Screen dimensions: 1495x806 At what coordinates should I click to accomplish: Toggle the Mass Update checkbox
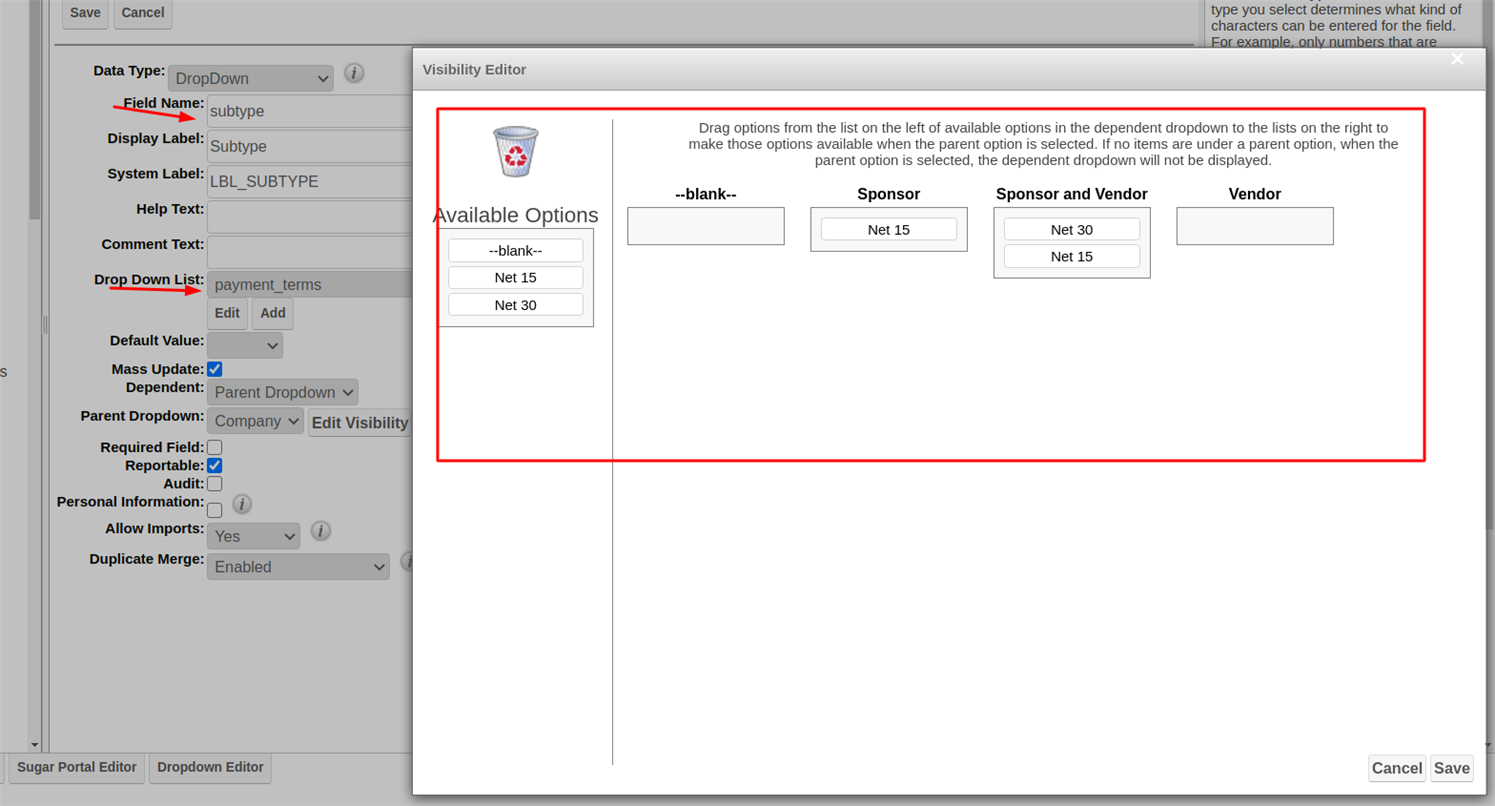tap(215, 369)
